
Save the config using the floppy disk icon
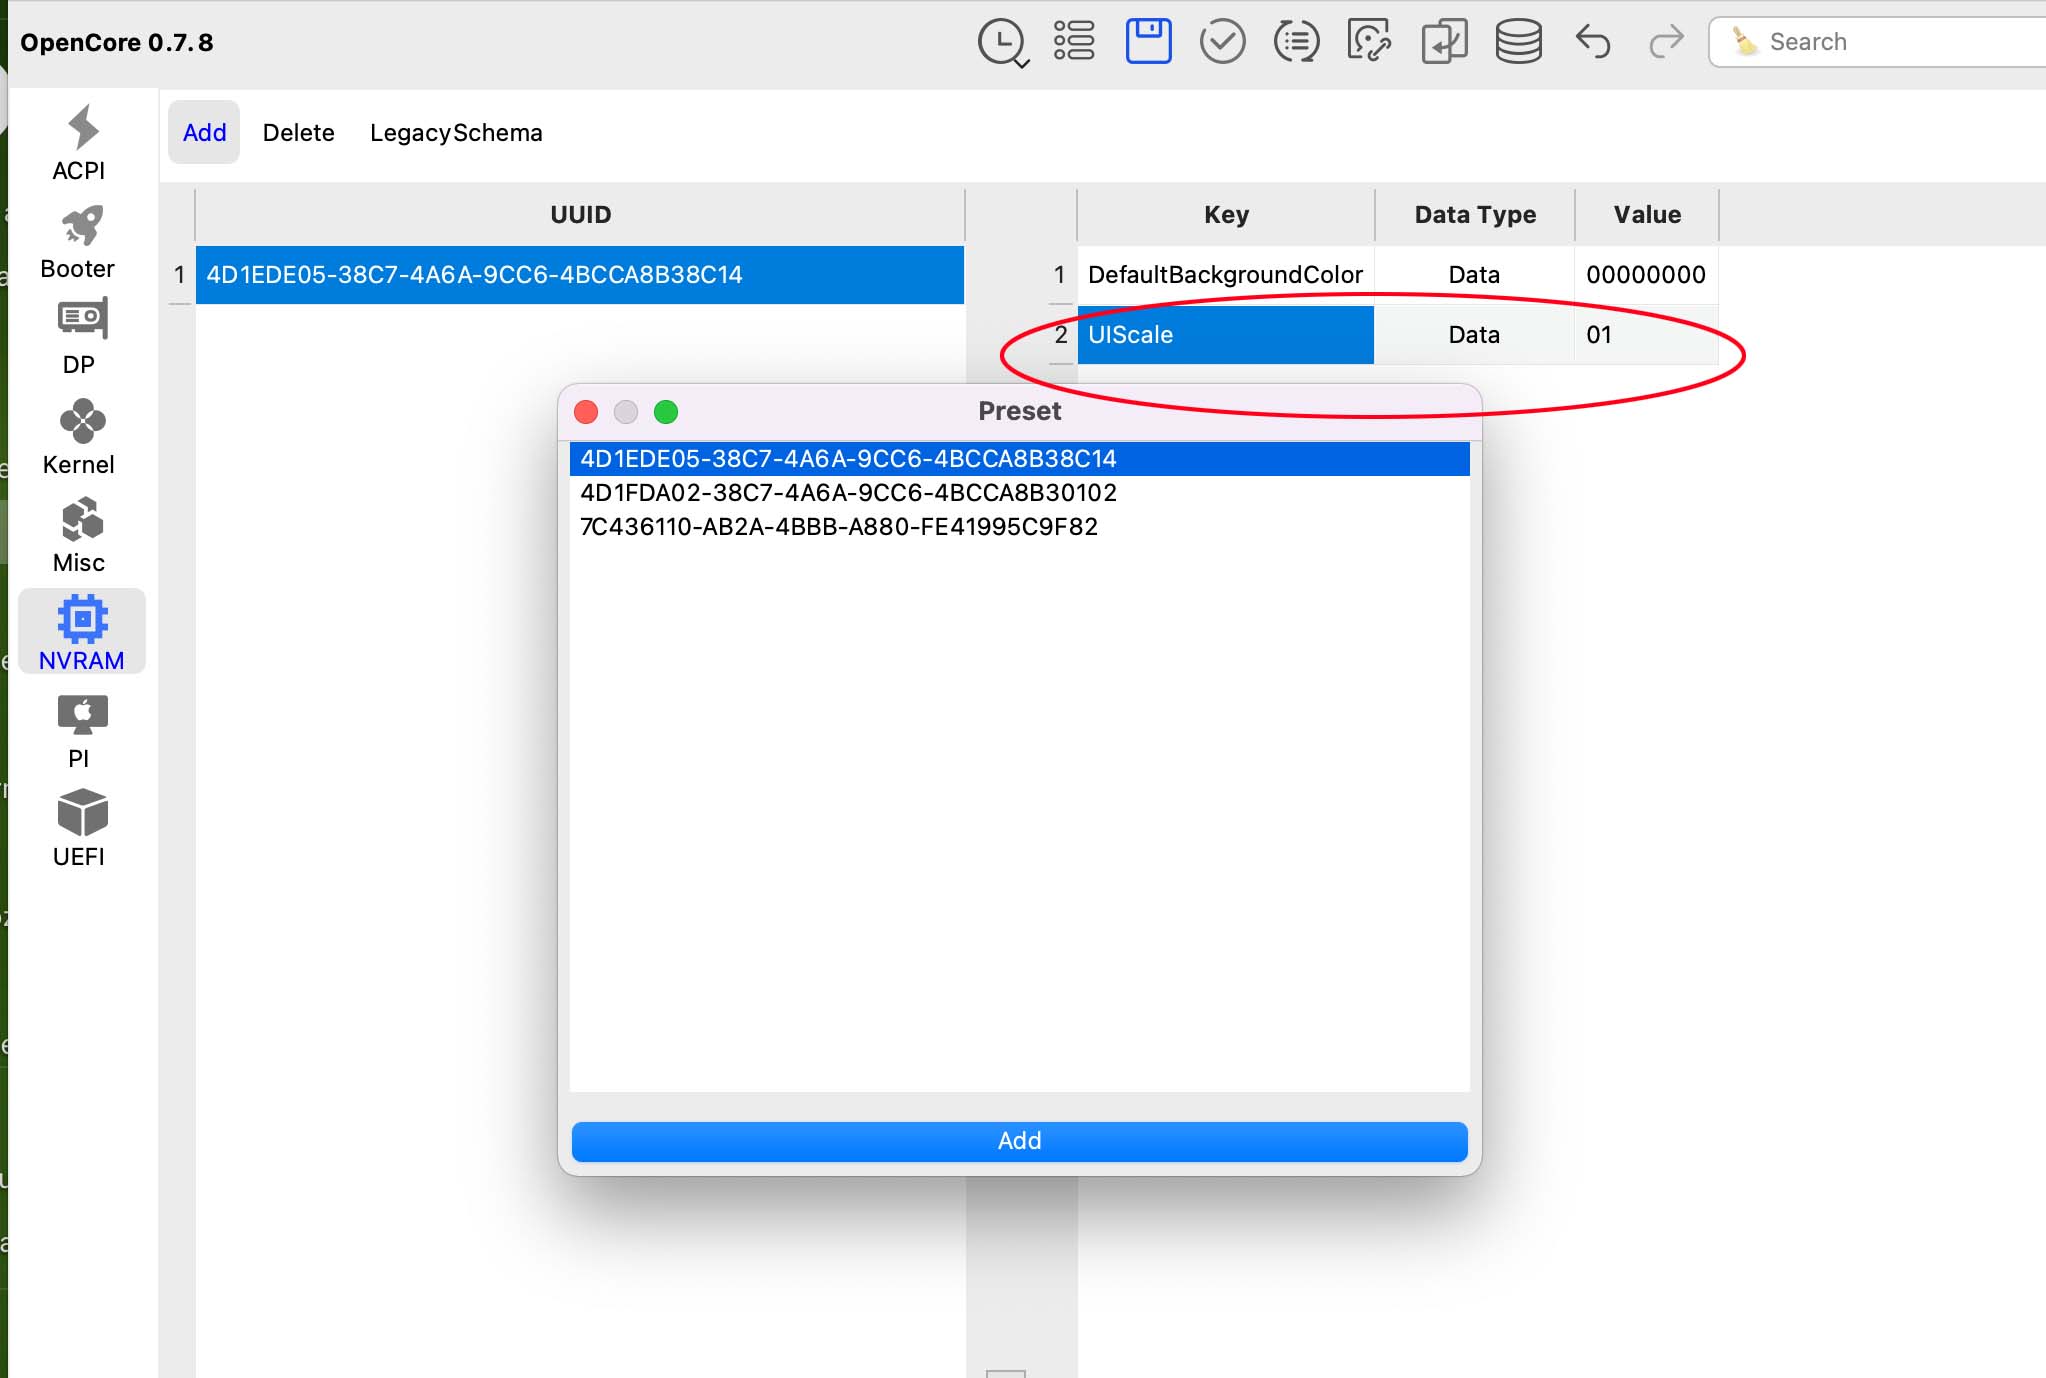point(1147,41)
